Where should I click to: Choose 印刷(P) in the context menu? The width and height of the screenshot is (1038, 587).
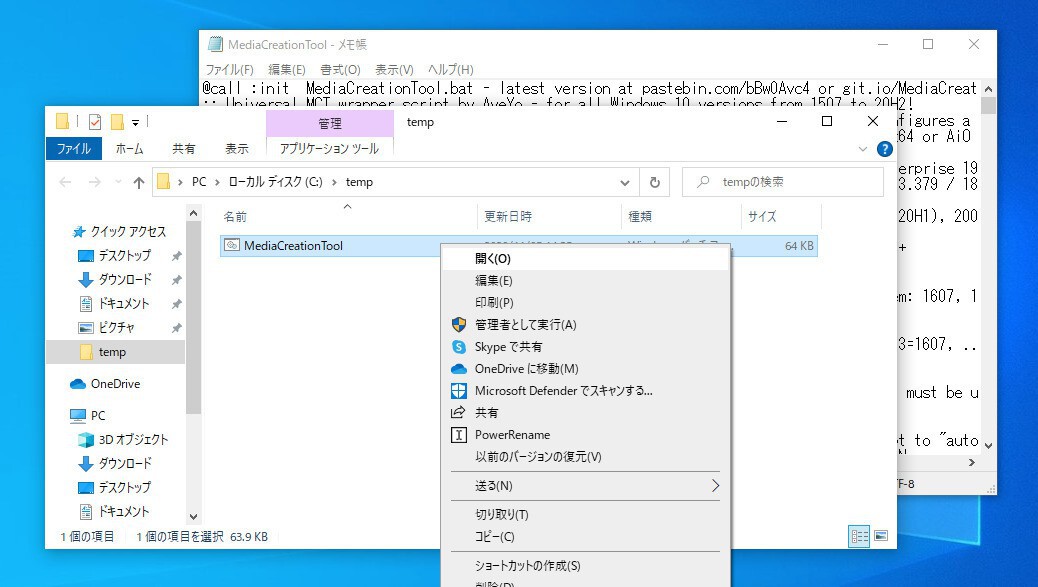click(585, 302)
